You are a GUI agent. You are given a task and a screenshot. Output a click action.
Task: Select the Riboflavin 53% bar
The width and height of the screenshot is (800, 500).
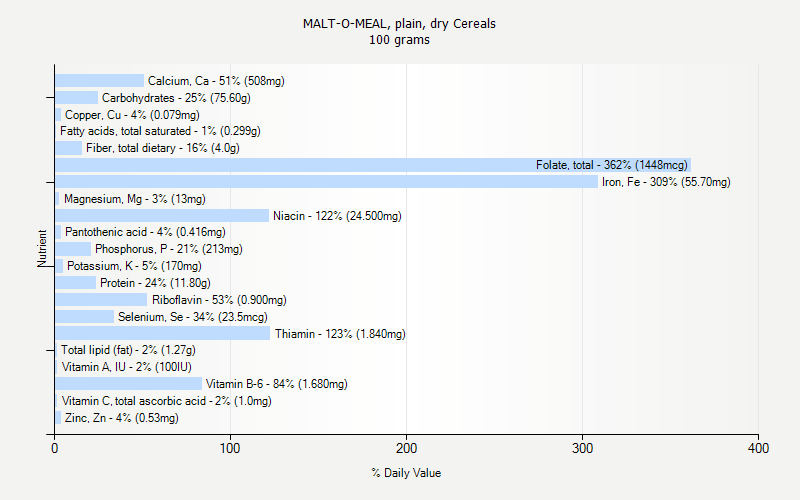(101, 299)
